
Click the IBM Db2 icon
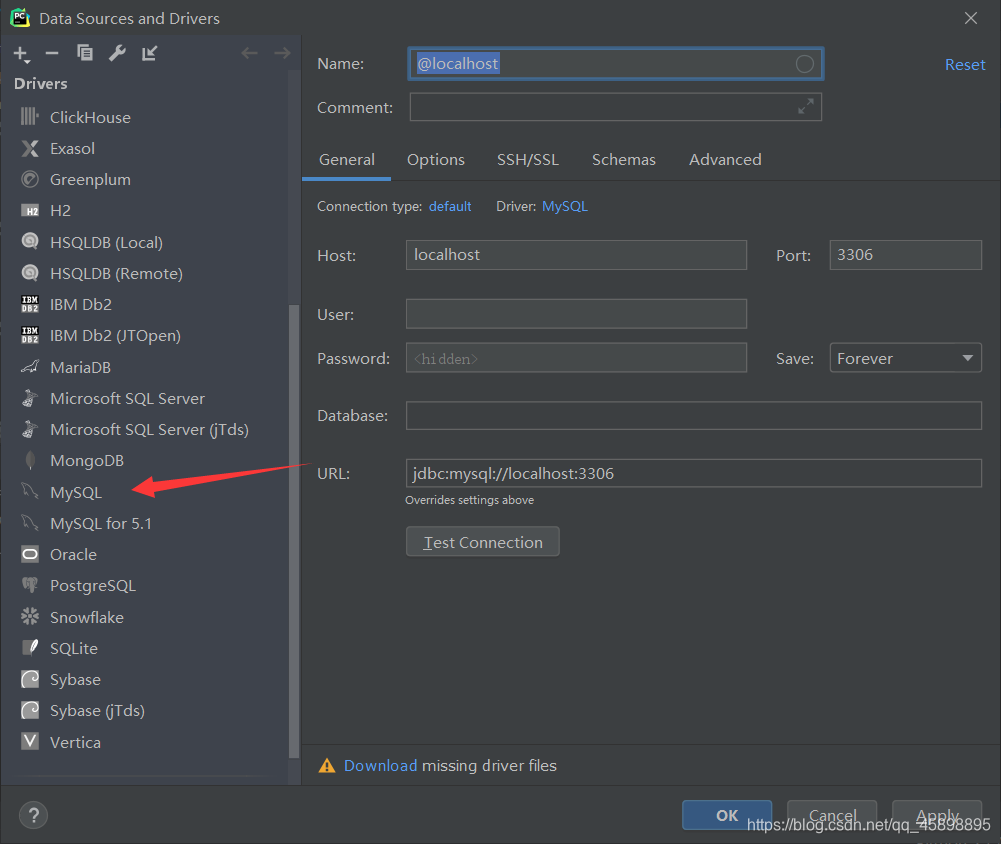[x=29, y=304]
